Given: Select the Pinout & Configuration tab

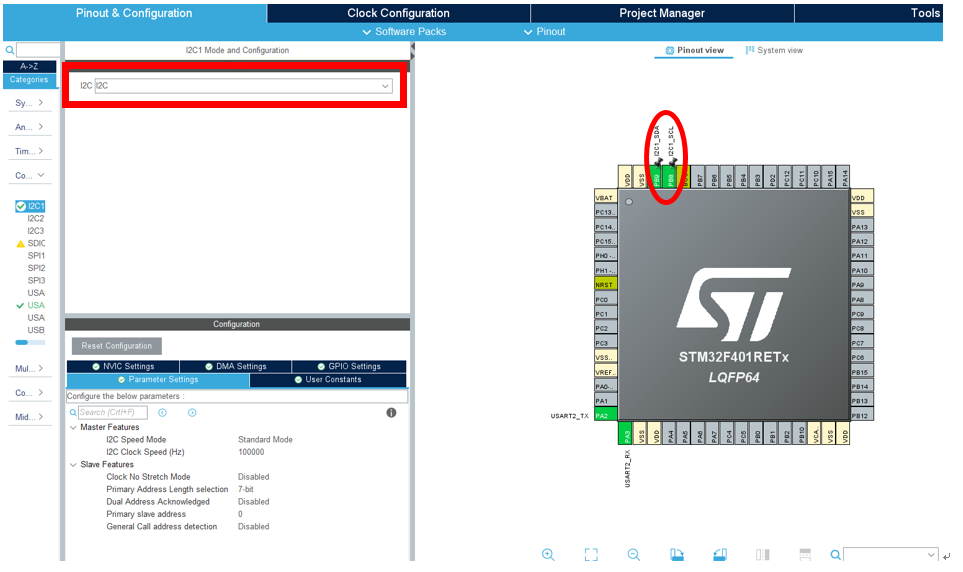Looking at the screenshot, I should click(135, 13).
